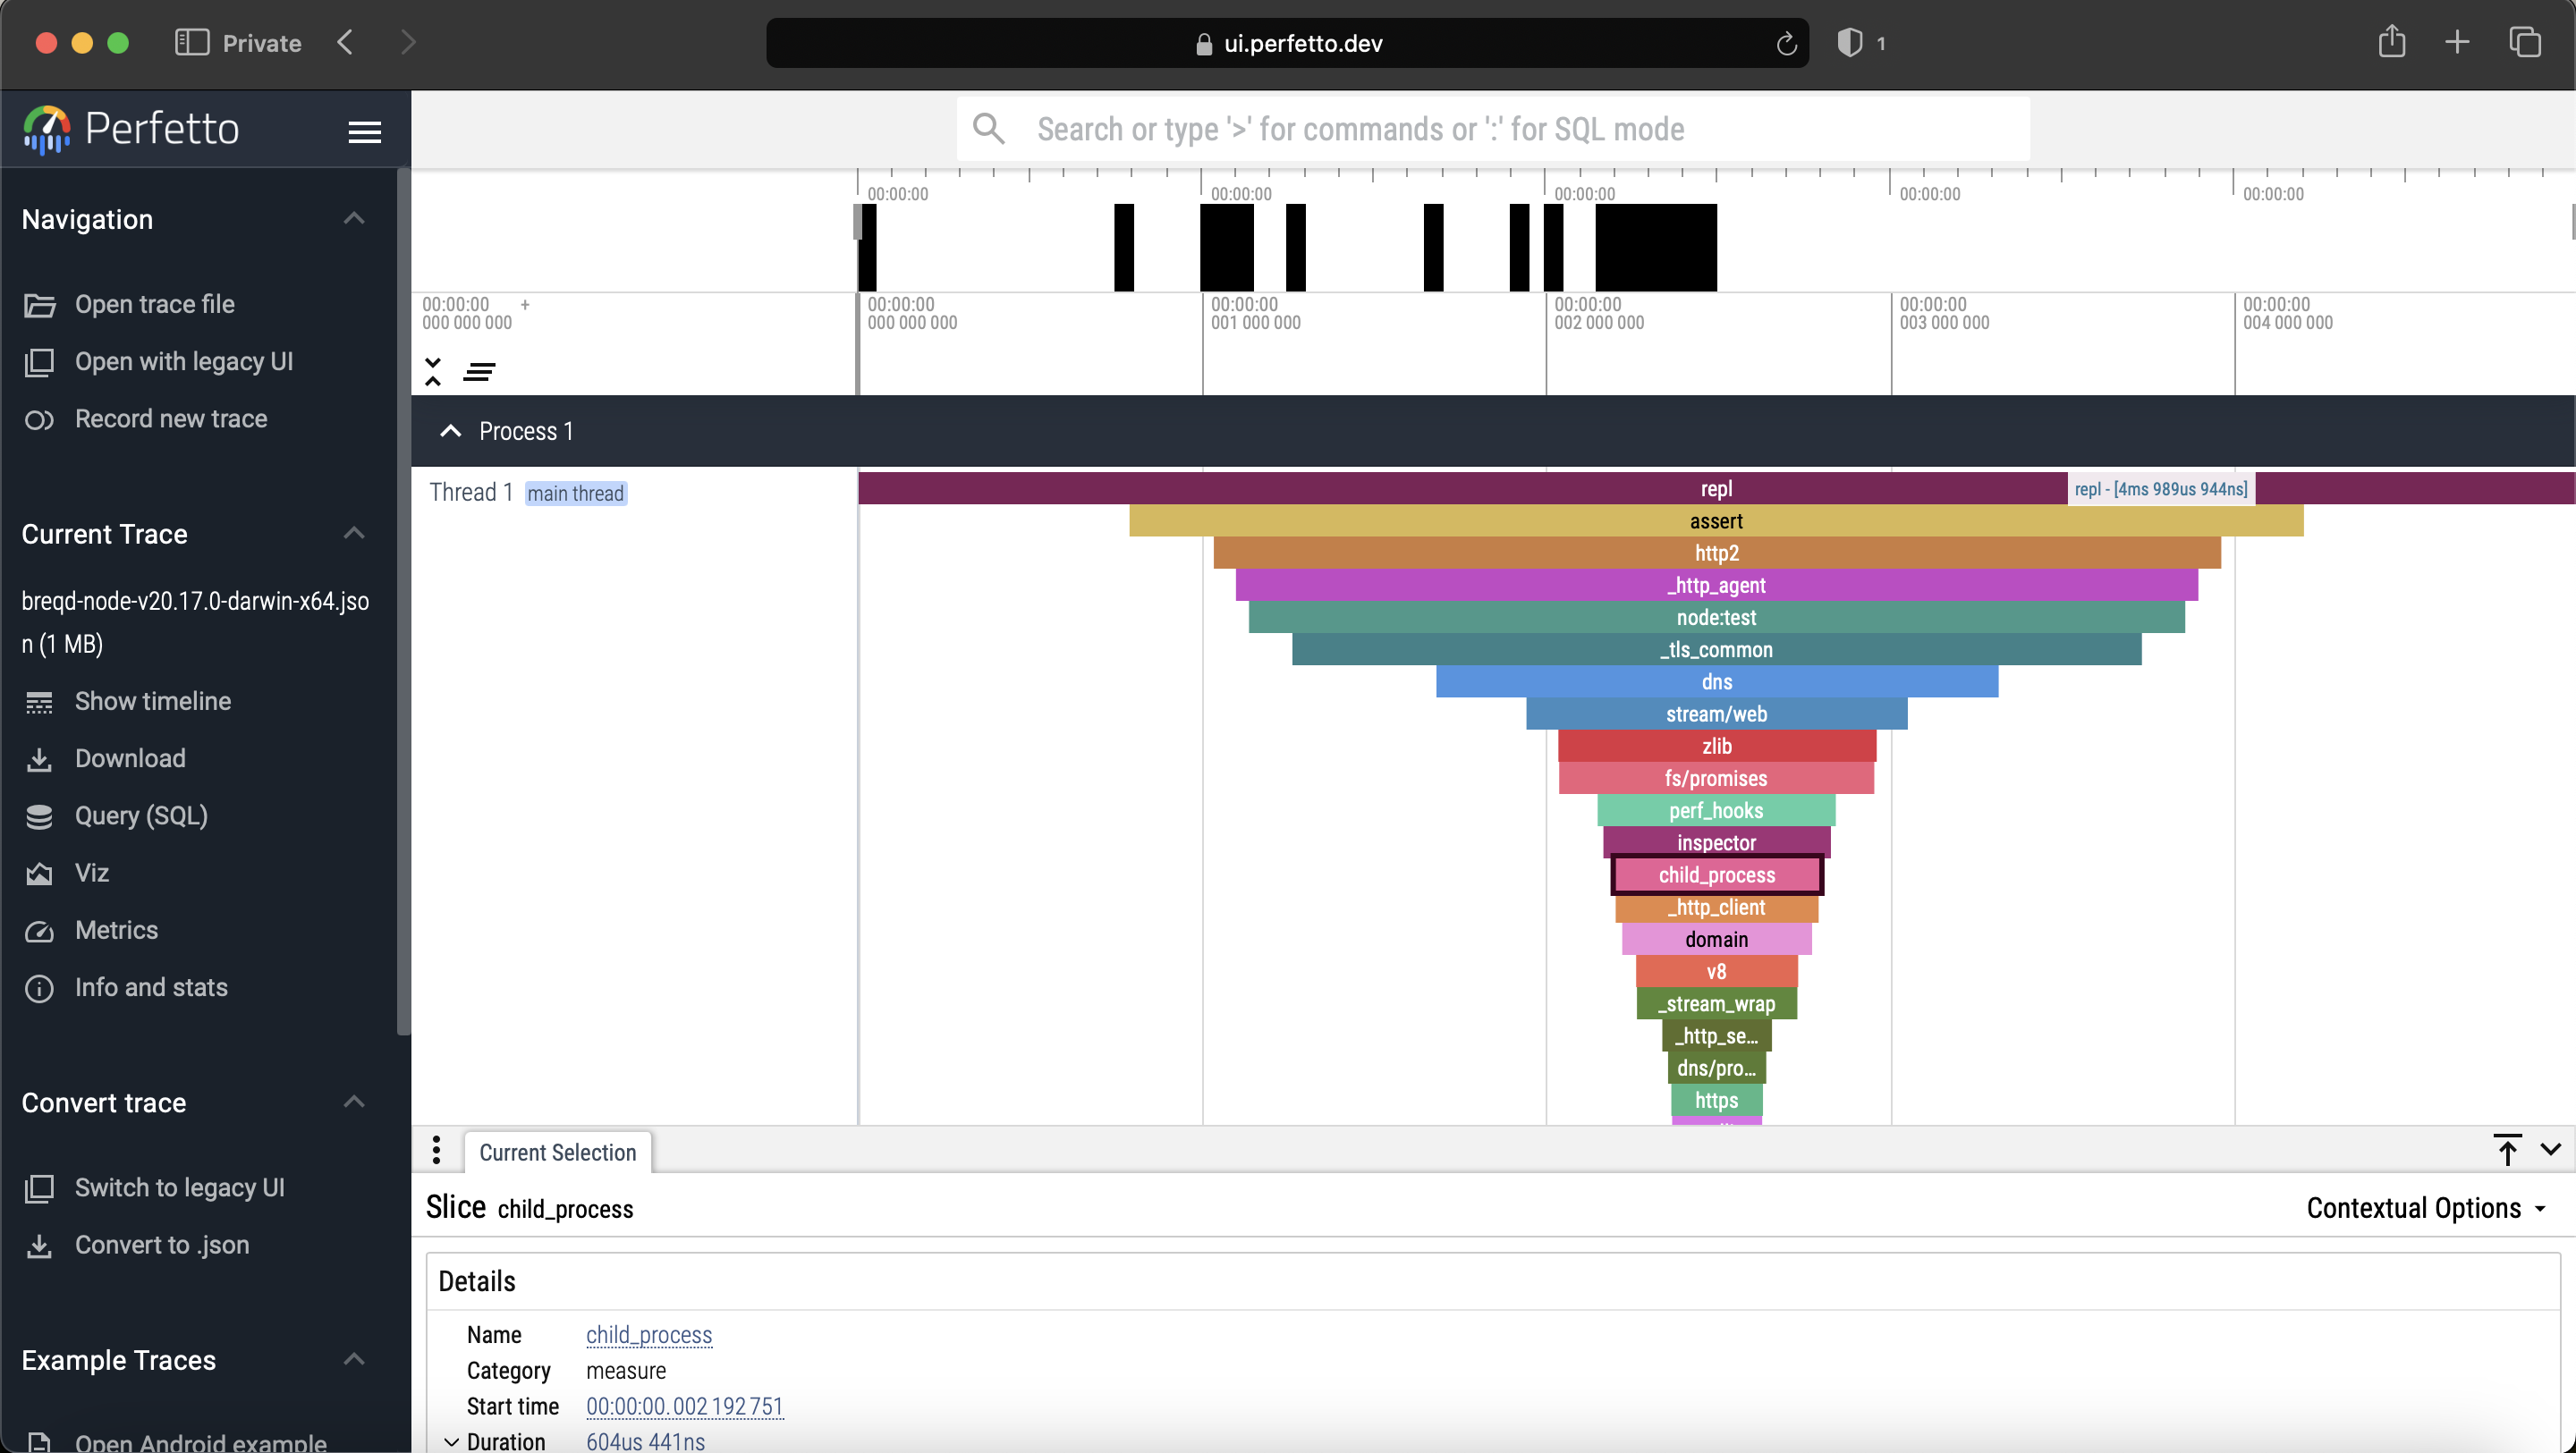2576x1453 pixels.
Task: Collapse the Navigation section
Action: [x=354, y=219]
